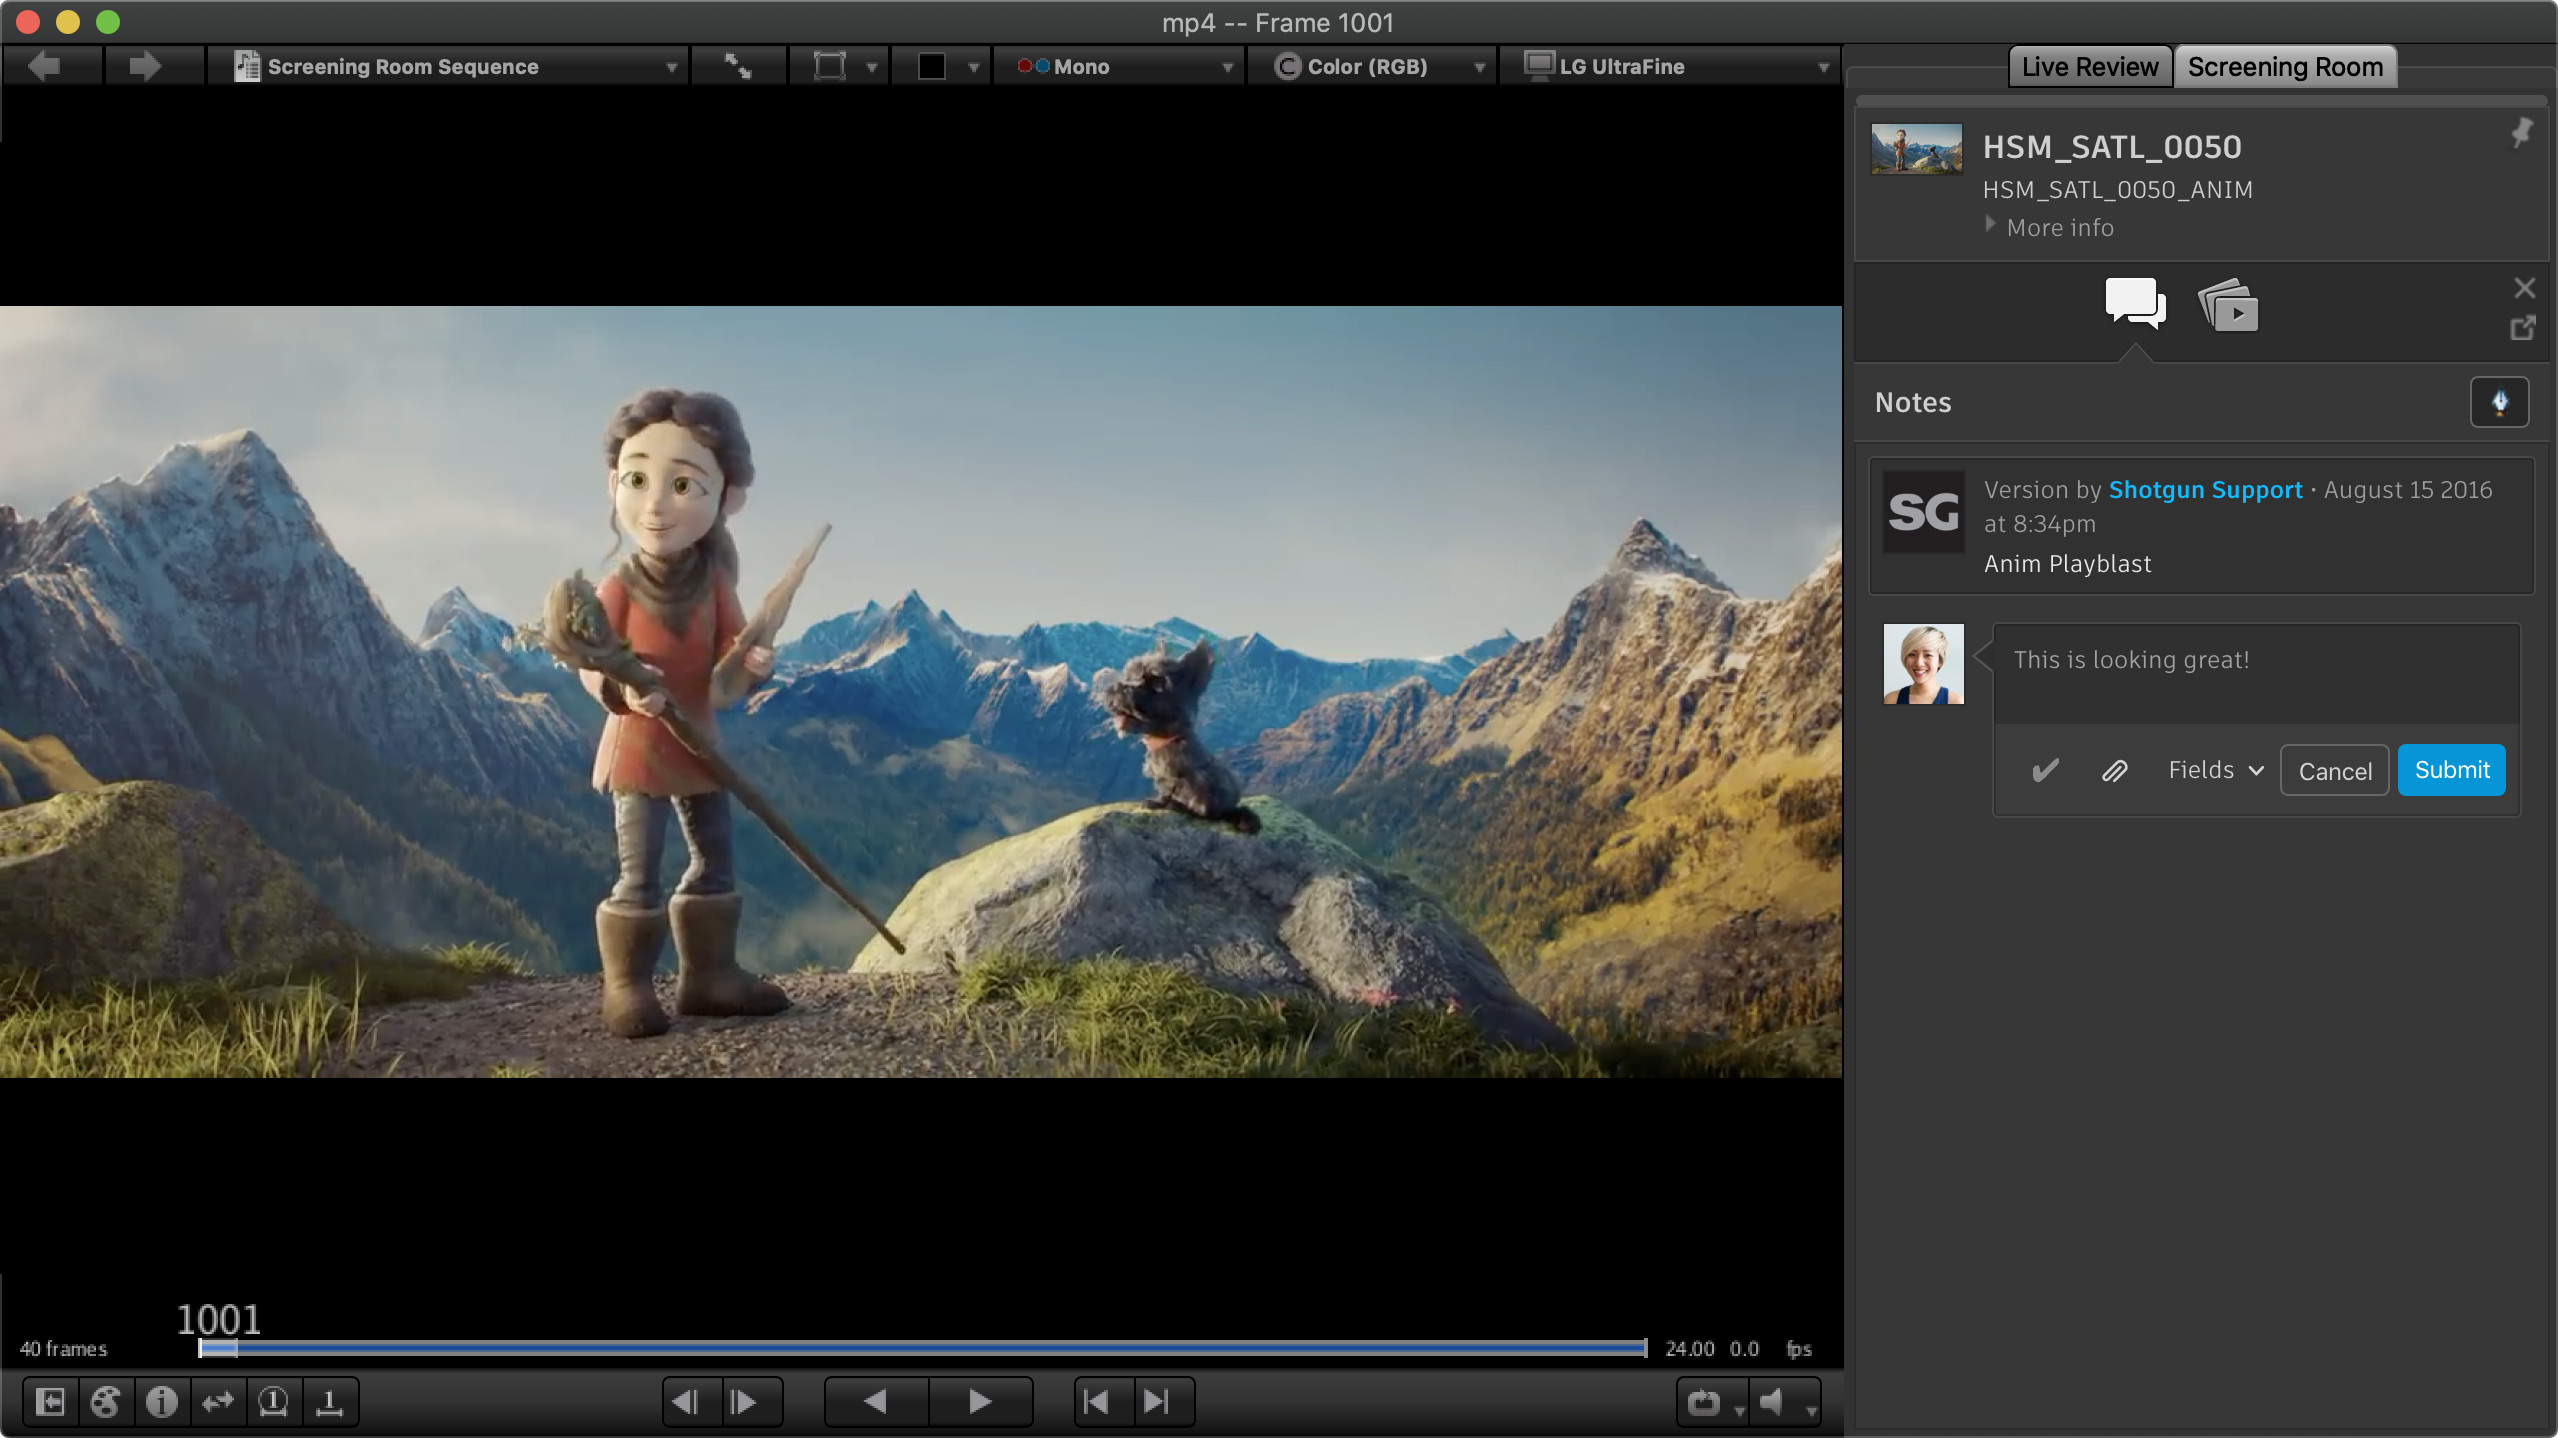
Task: Click the black background color swatch
Action: tap(932, 67)
